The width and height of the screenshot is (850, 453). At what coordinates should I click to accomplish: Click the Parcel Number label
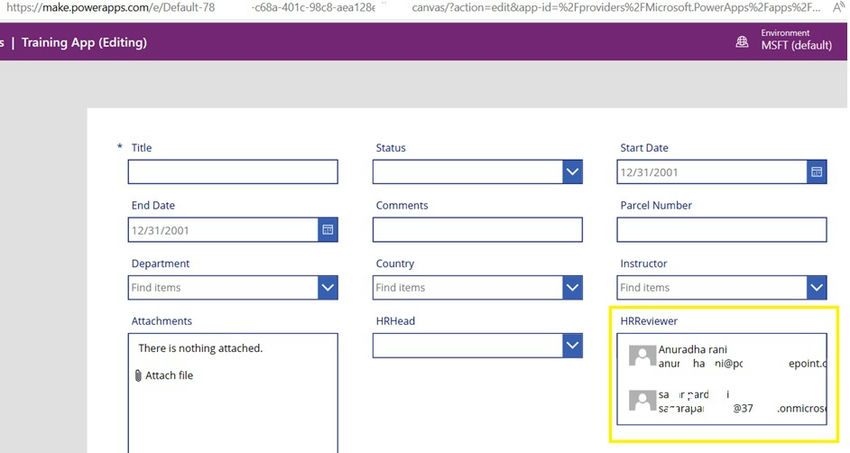[x=656, y=205]
